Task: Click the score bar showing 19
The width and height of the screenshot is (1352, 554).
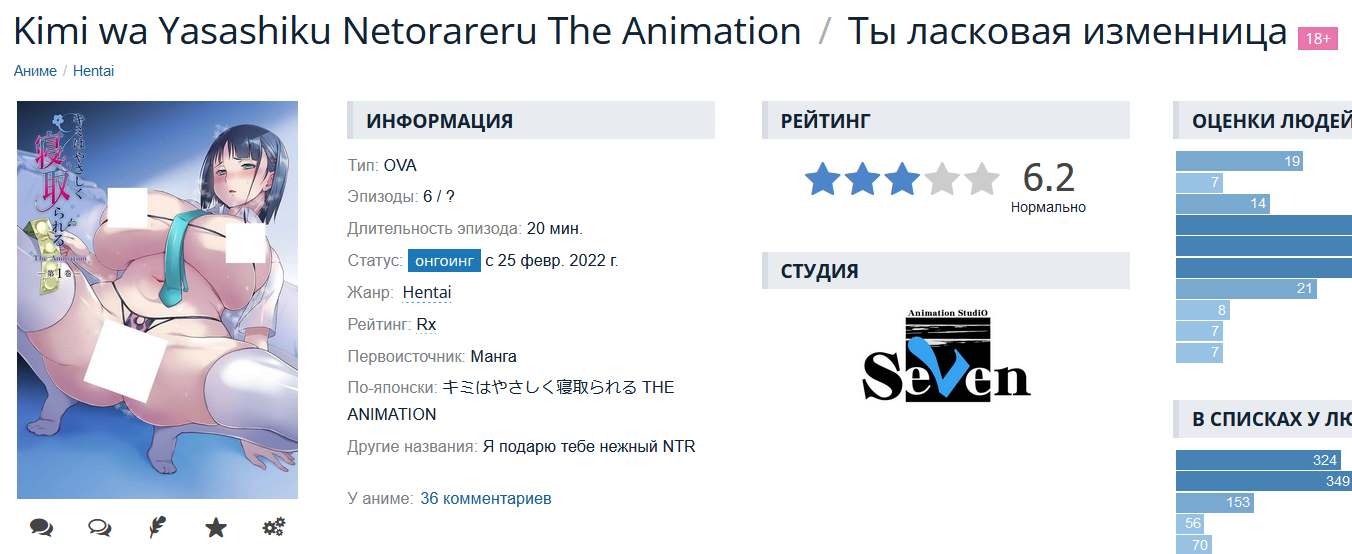Action: pos(1239,161)
